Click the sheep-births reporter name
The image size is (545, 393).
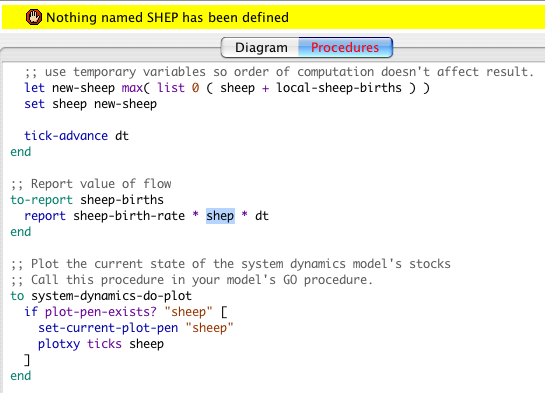tap(122, 200)
